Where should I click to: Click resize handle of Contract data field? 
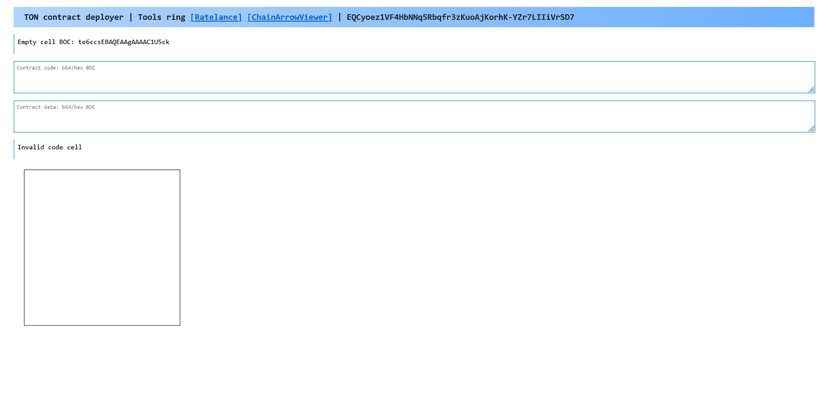[x=811, y=128]
